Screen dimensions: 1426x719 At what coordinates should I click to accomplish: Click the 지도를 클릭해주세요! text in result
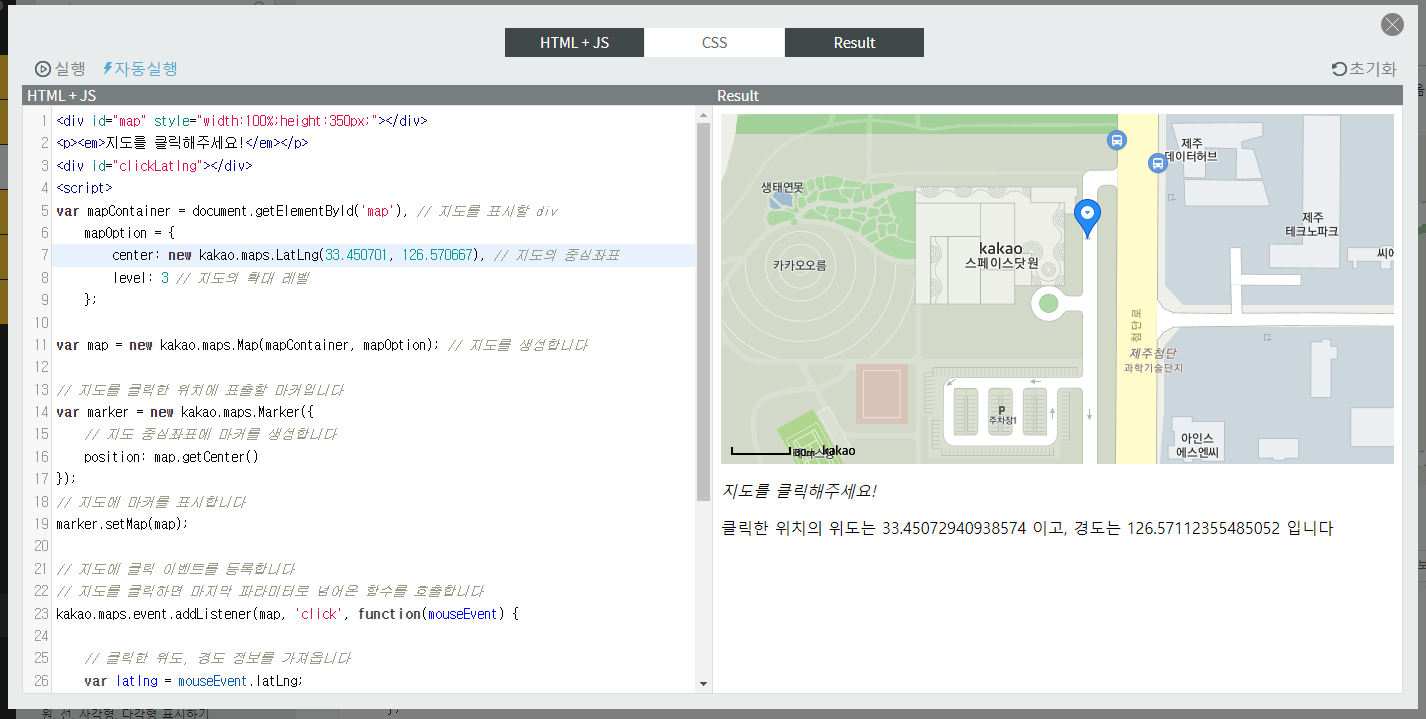pos(799,491)
